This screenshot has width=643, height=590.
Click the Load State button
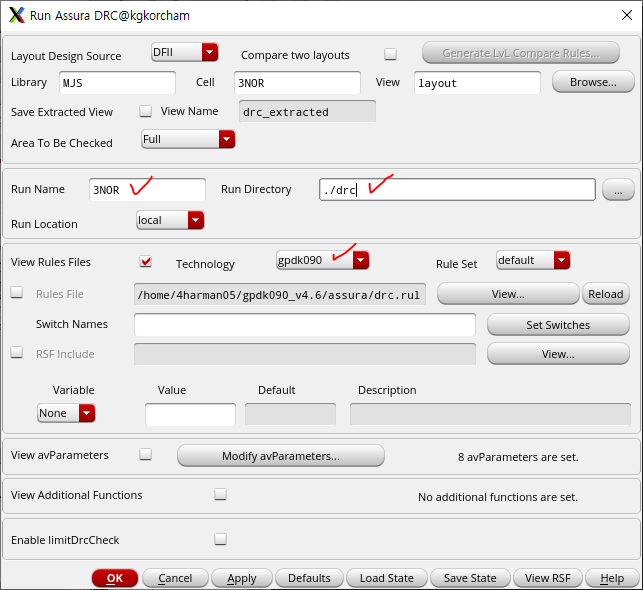pyautogui.click(x=387, y=578)
